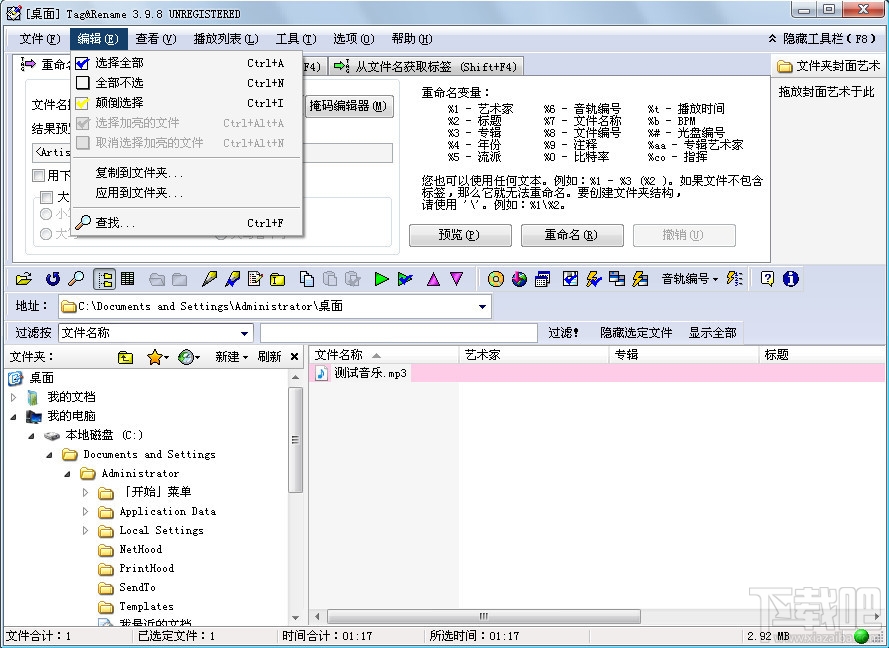Open the 工具 menu in the menu bar
The height and width of the screenshot is (648, 889).
pyautogui.click(x=294, y=39)
